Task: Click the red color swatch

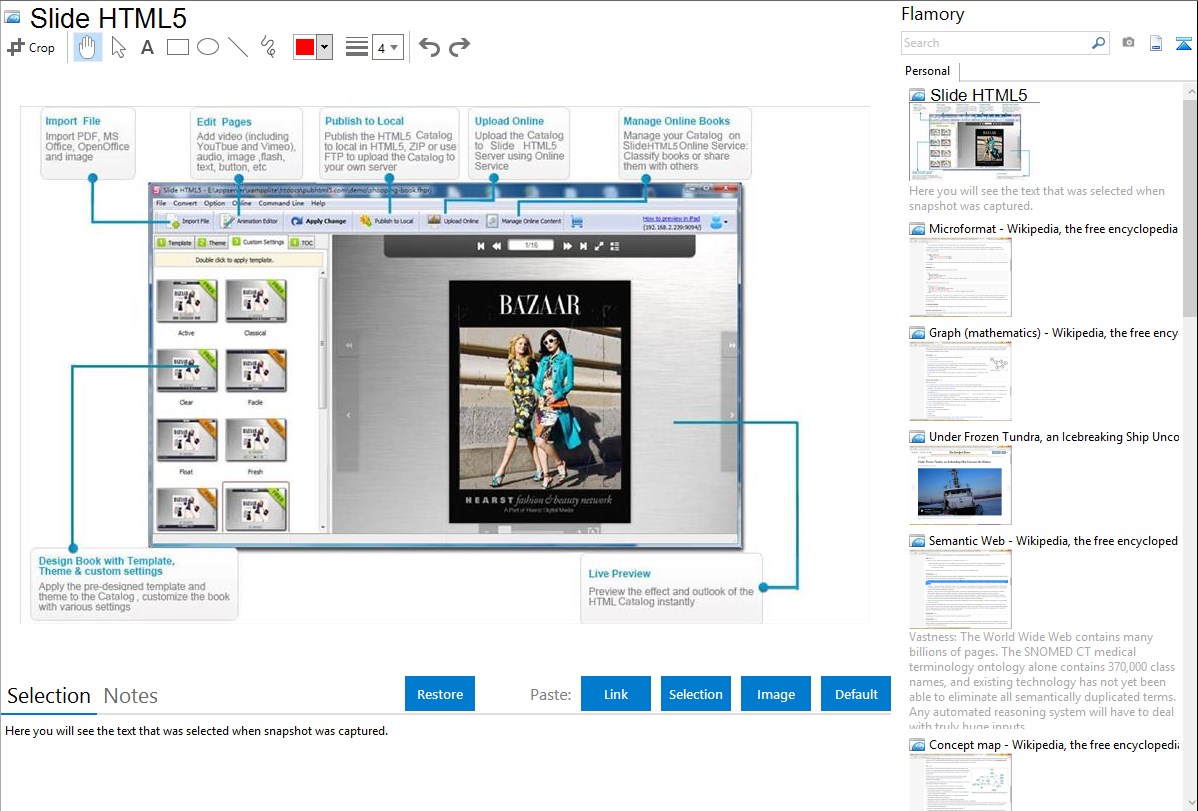Action: pos(305,47)
